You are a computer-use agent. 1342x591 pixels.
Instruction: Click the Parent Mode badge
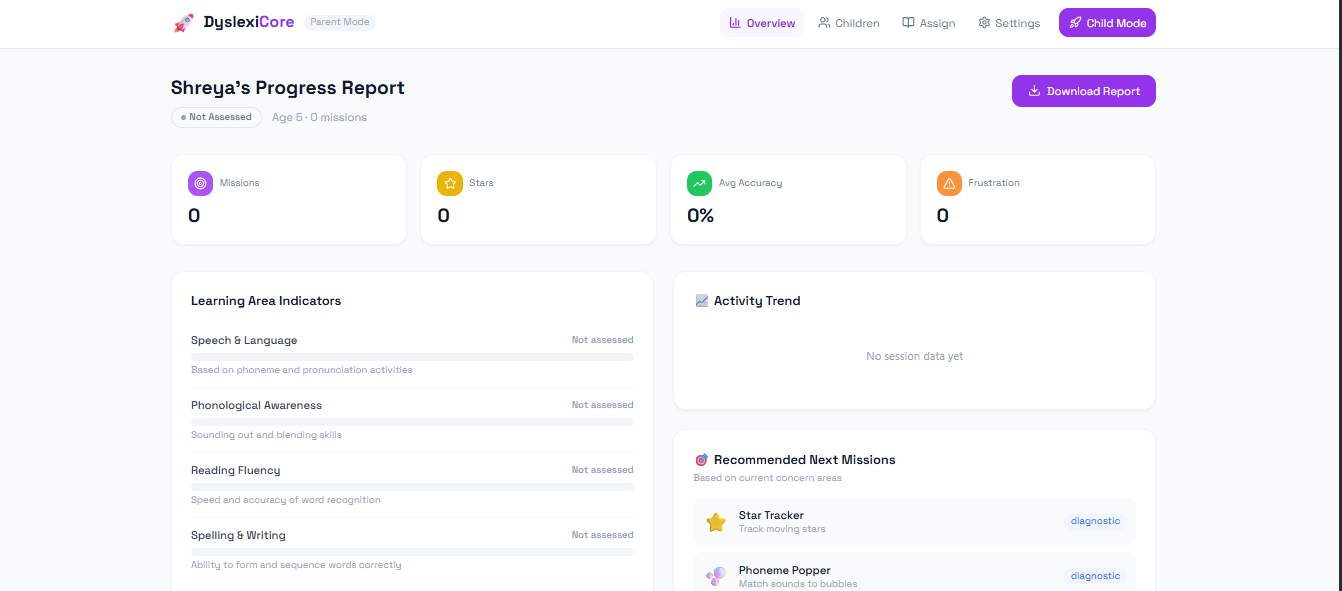tap(340, 22)
